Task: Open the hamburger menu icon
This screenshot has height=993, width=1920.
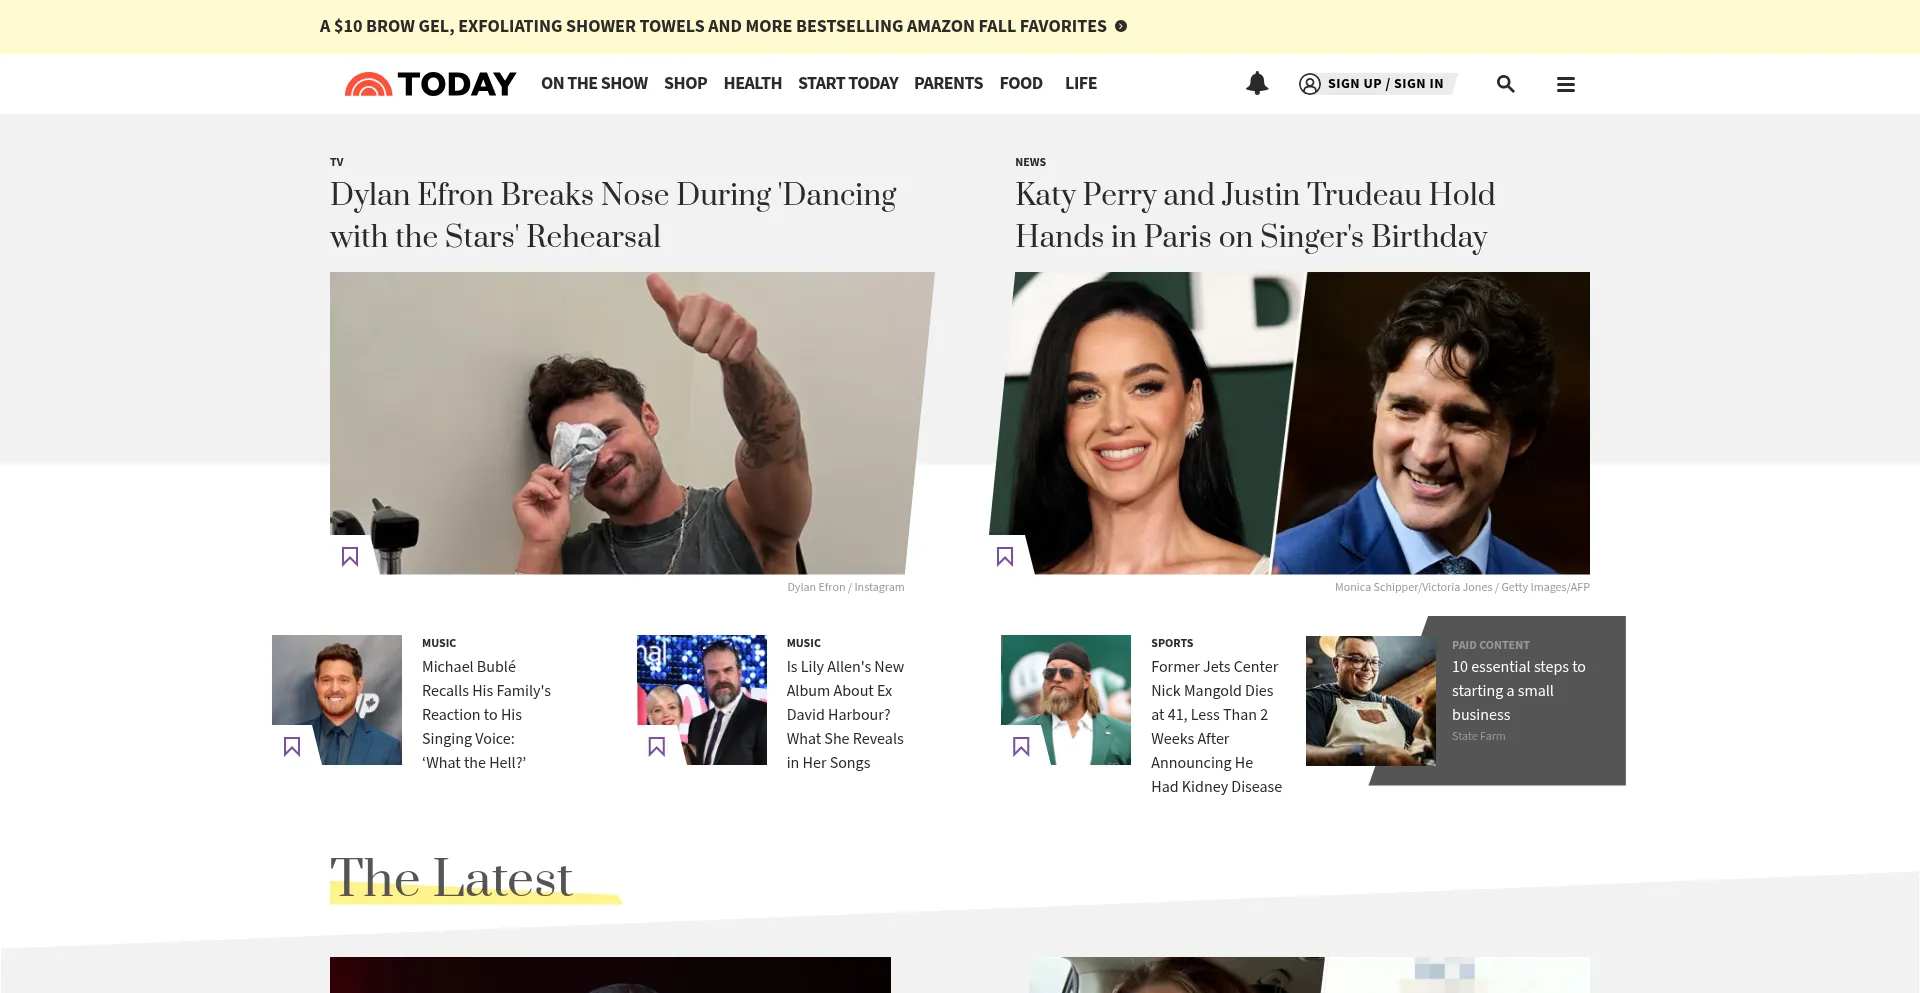Action: click(x=1566, y=85)
